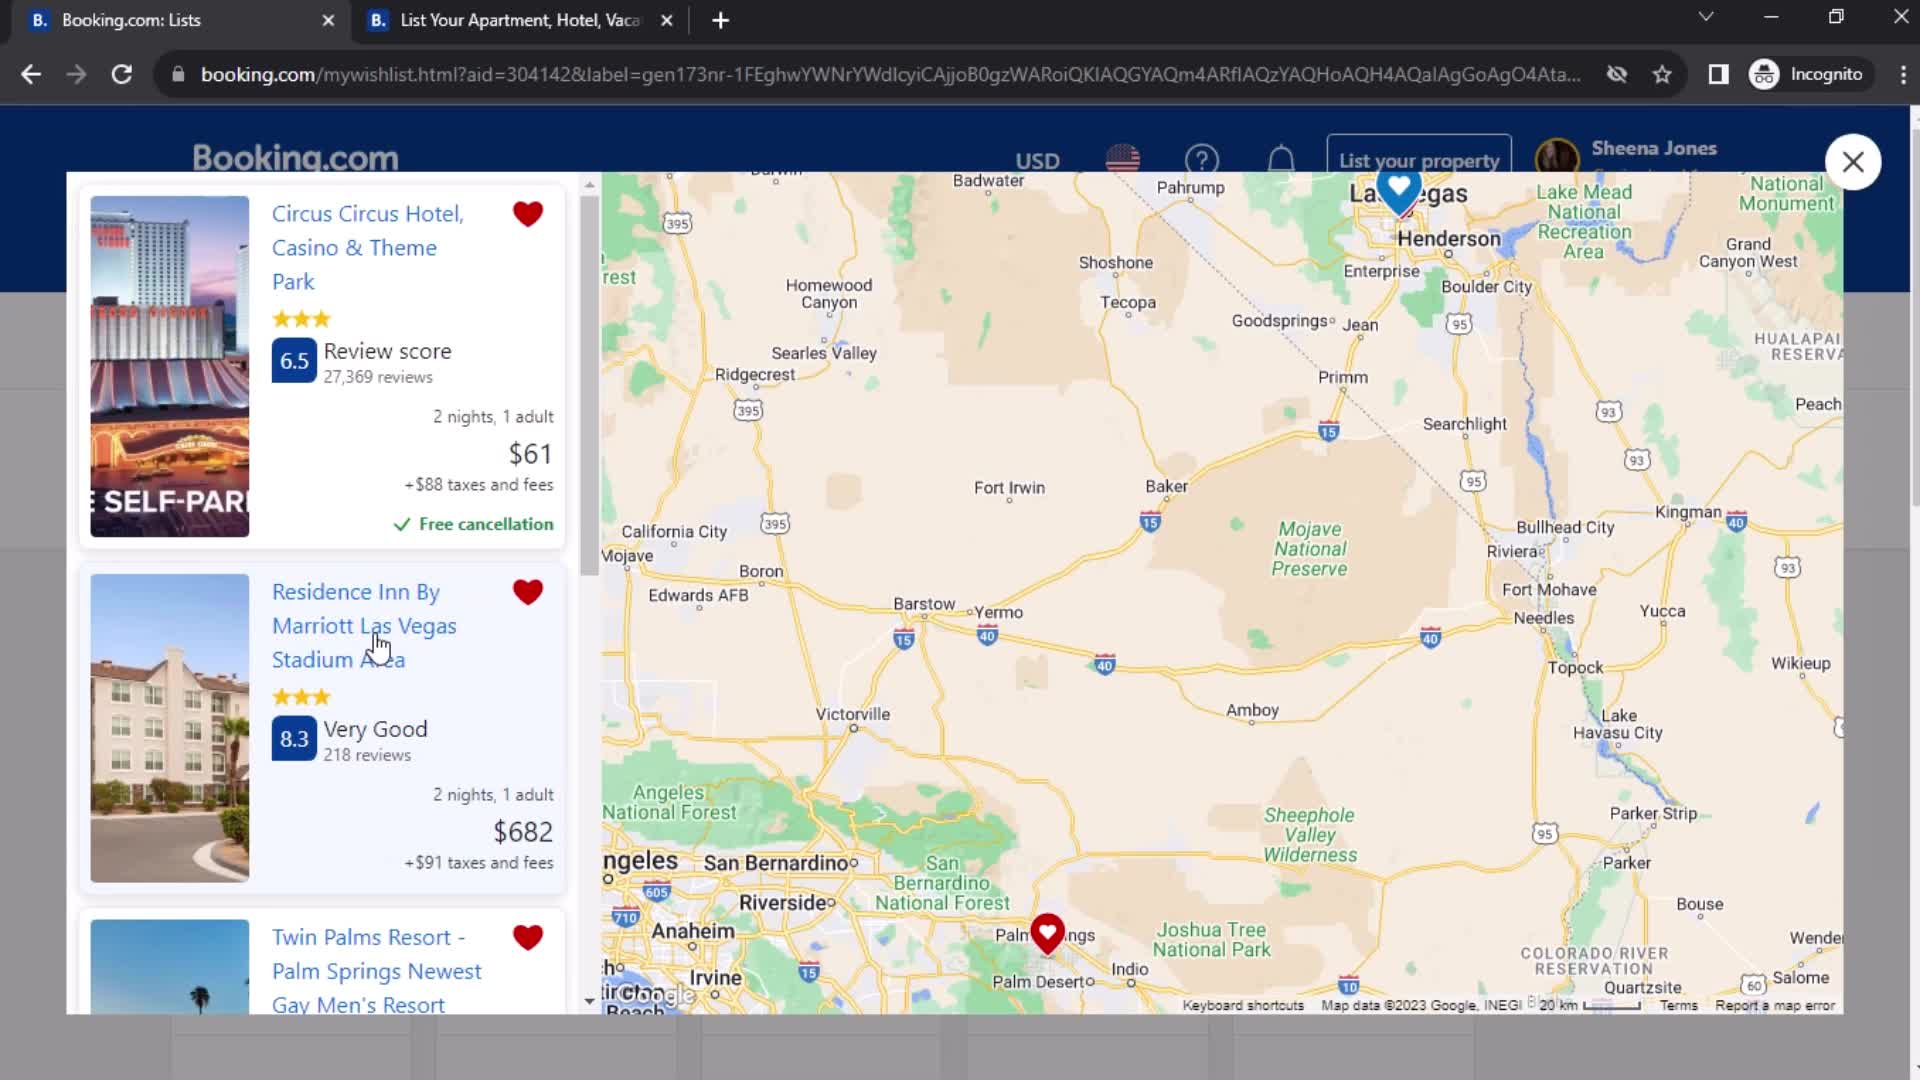Click Report a map error link
This screenshot has width=1920, height=1080.
coord(1775,1006)
